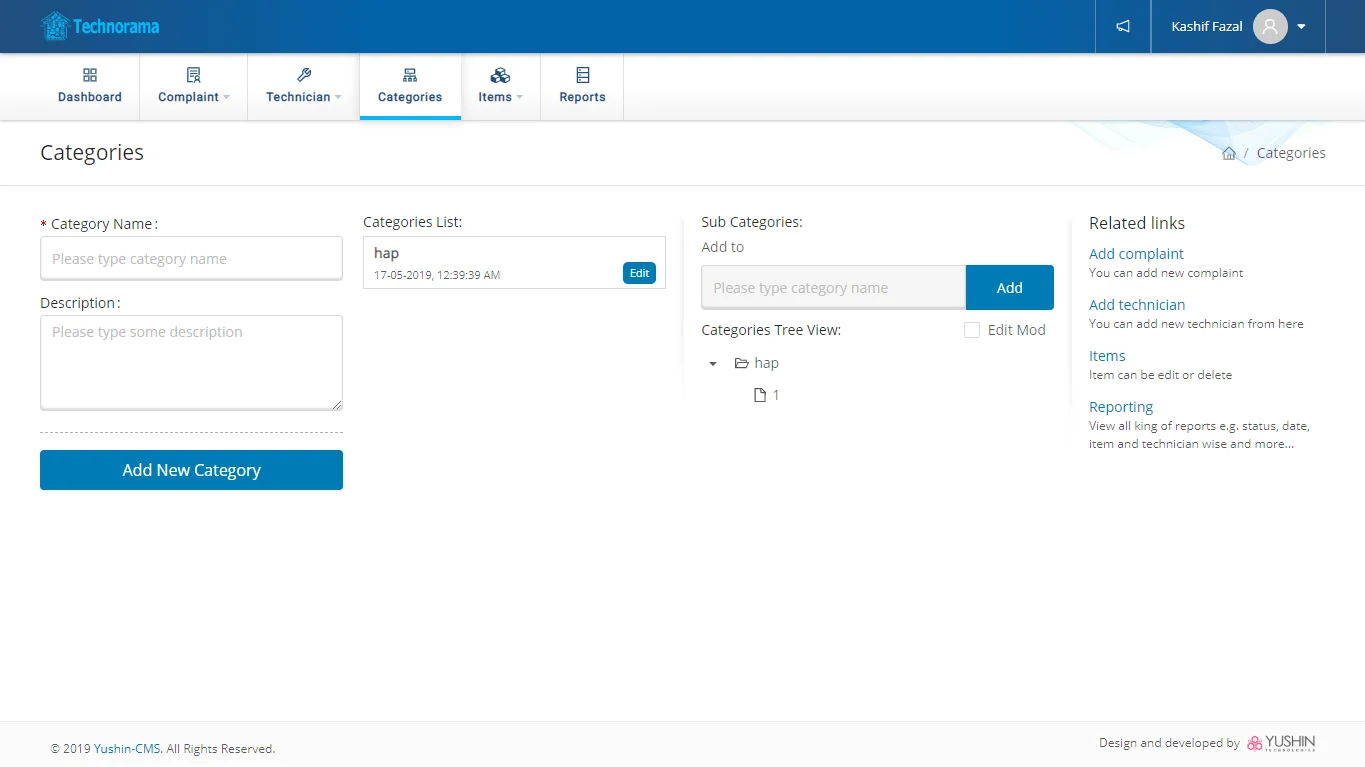1365x767 pixels.
Task: Click Edit button on hap category
Action: coord(639,273)
